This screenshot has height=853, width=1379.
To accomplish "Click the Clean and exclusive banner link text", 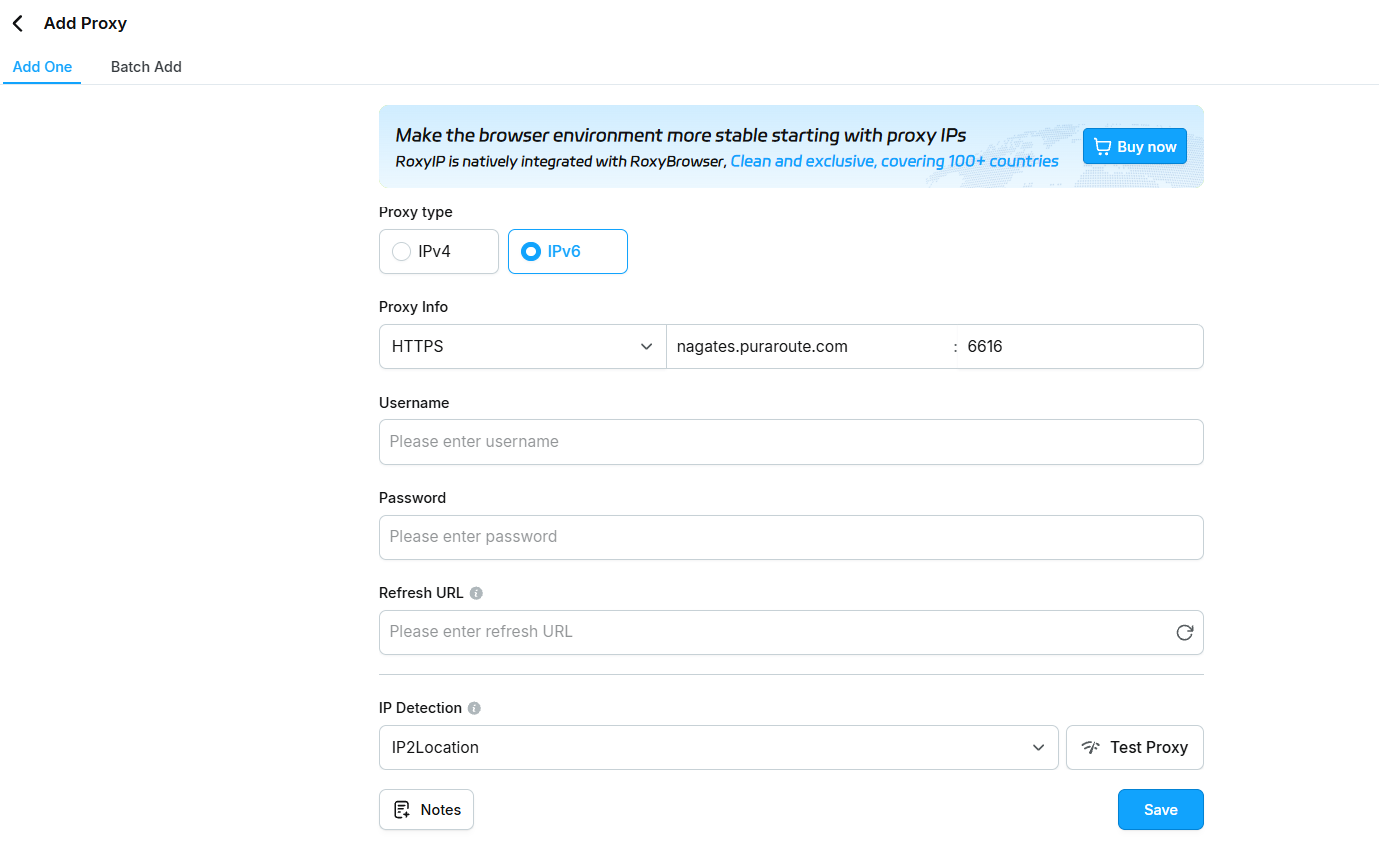I will click(x=895, y=161).
